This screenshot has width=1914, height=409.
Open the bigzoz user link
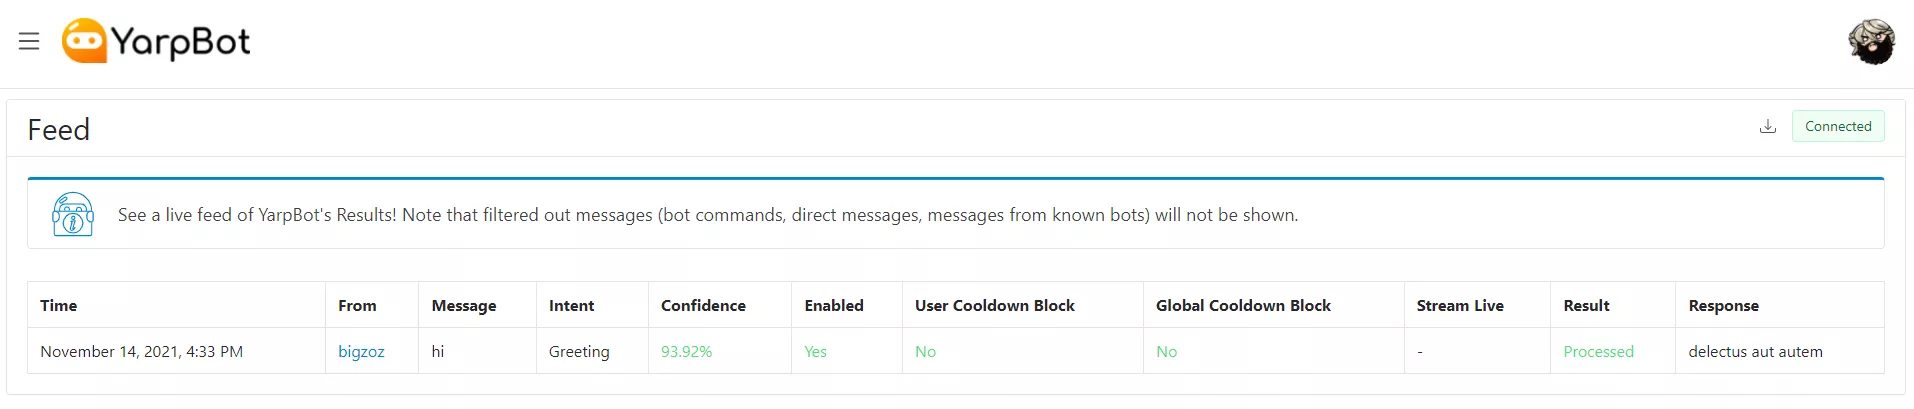coord(361,352)
